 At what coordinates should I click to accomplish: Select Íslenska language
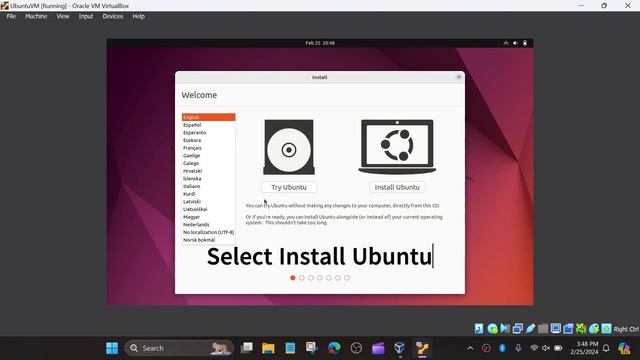click(209, 178)
